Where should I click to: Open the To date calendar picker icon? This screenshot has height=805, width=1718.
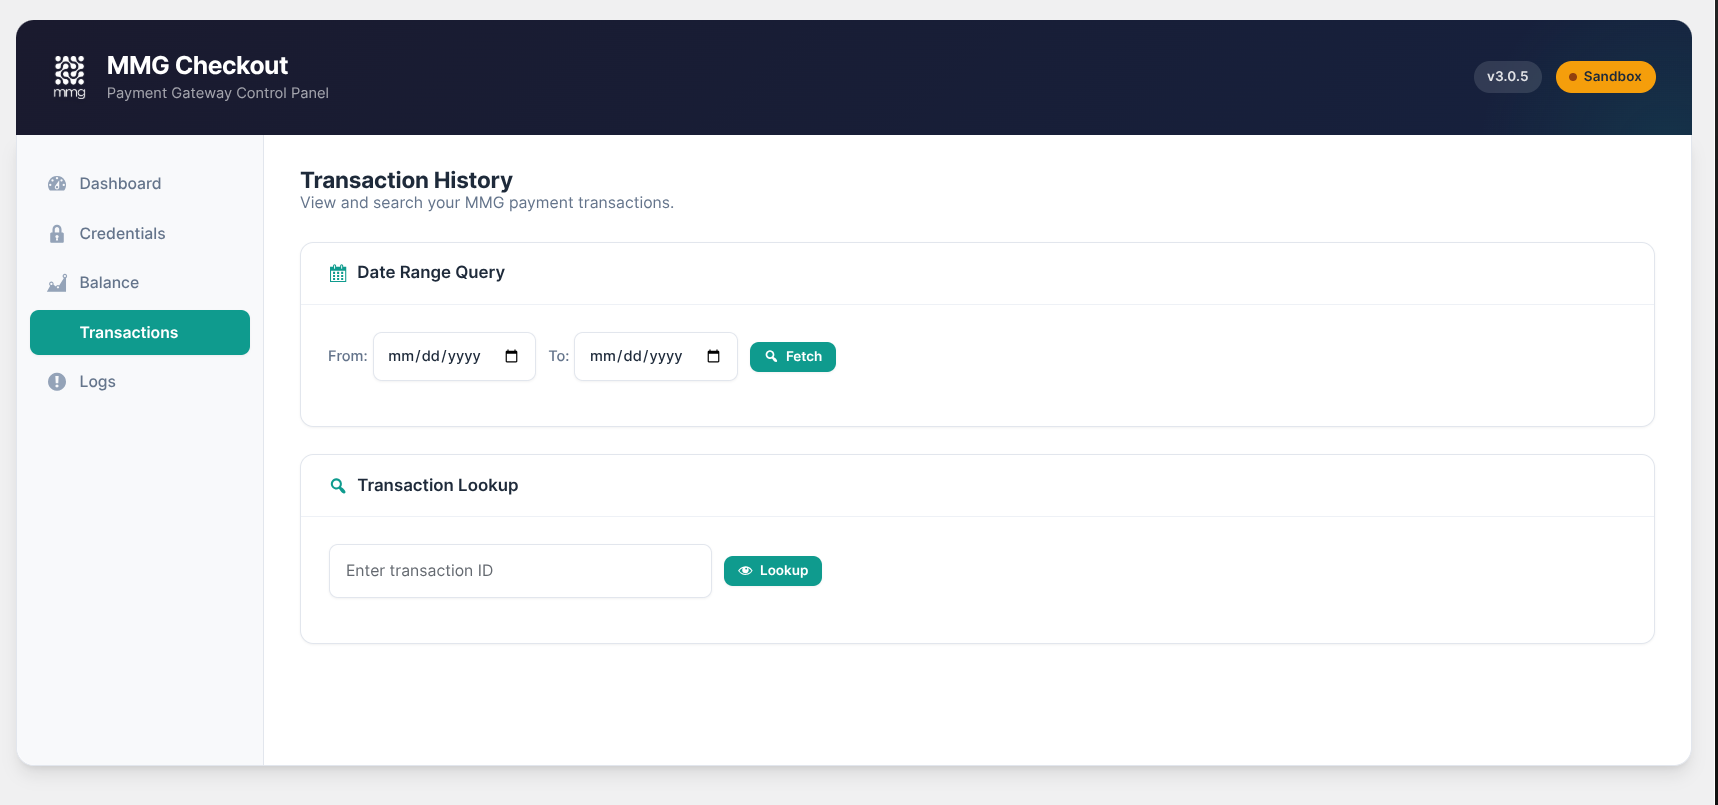click(714, 357)
